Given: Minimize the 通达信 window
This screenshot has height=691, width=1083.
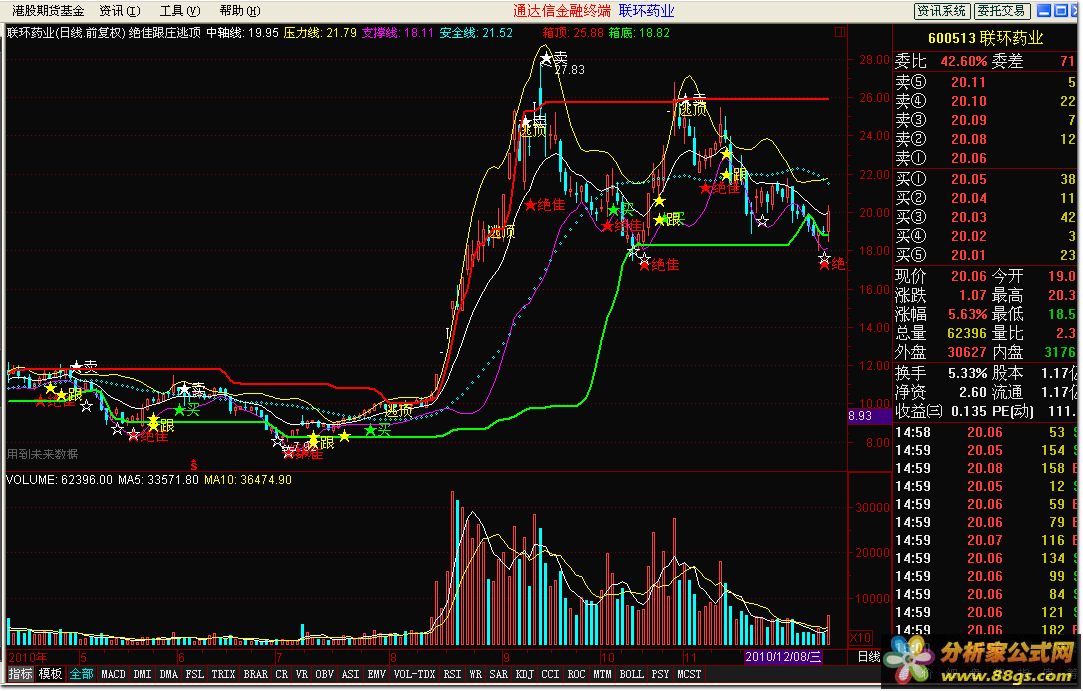Looking at the screenshot, I should coord(1044,10).
